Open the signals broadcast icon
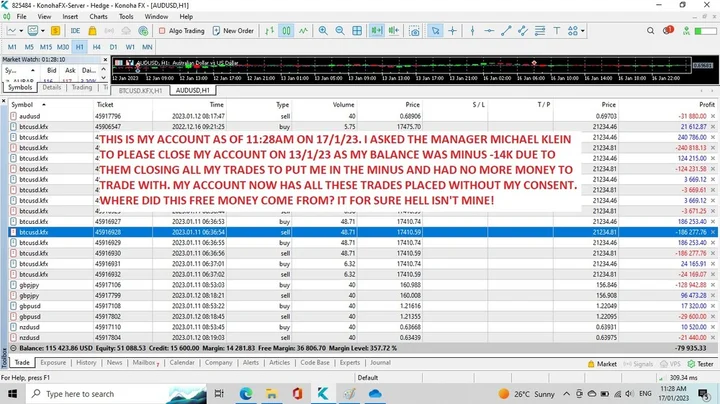 click(x=109, y=31)
